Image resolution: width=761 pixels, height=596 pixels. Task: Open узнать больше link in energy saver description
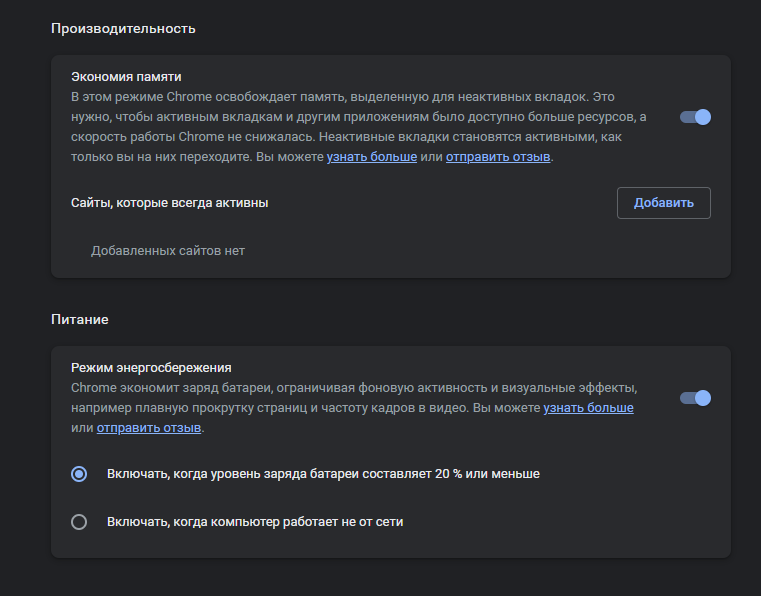click(588, 408)
